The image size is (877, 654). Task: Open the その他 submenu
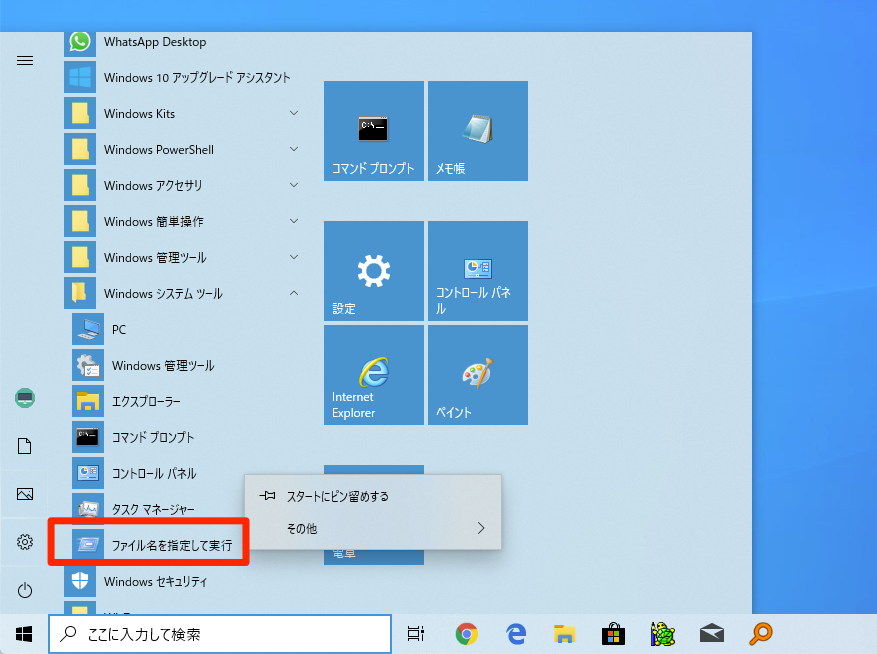click(373, 528)
